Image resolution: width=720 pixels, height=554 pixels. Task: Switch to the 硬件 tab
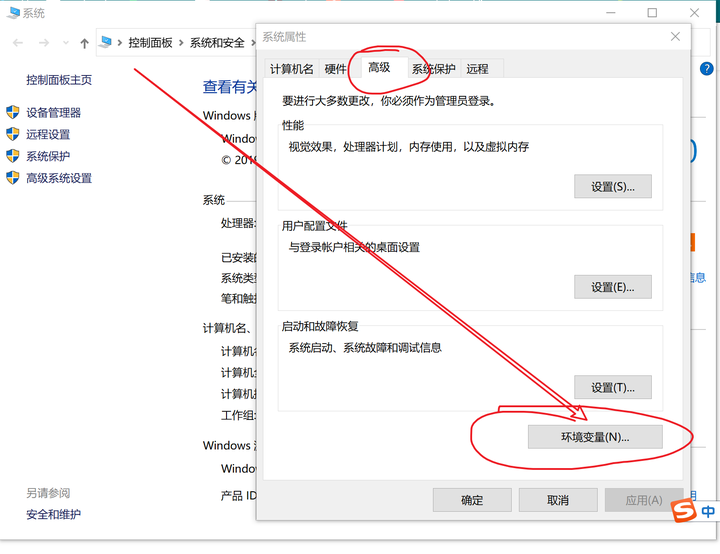(x=335, y=69)
